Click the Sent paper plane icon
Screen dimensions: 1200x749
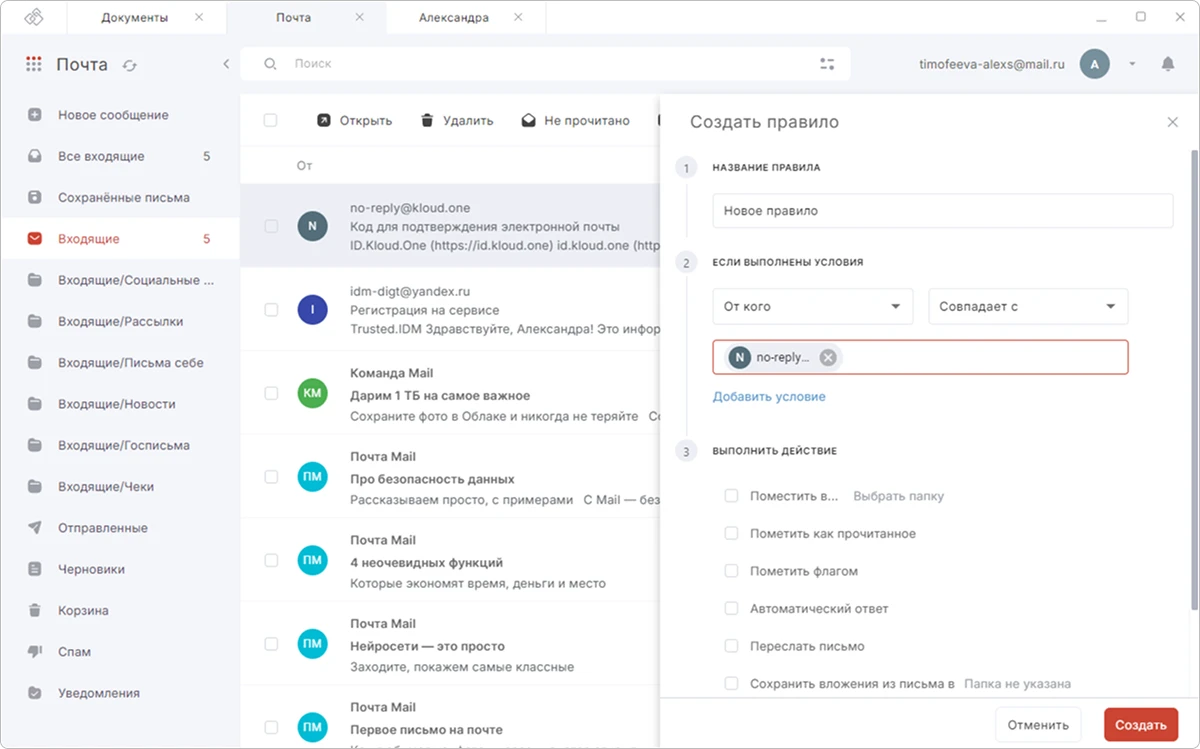pyautogui.click(x=35, y=528)
